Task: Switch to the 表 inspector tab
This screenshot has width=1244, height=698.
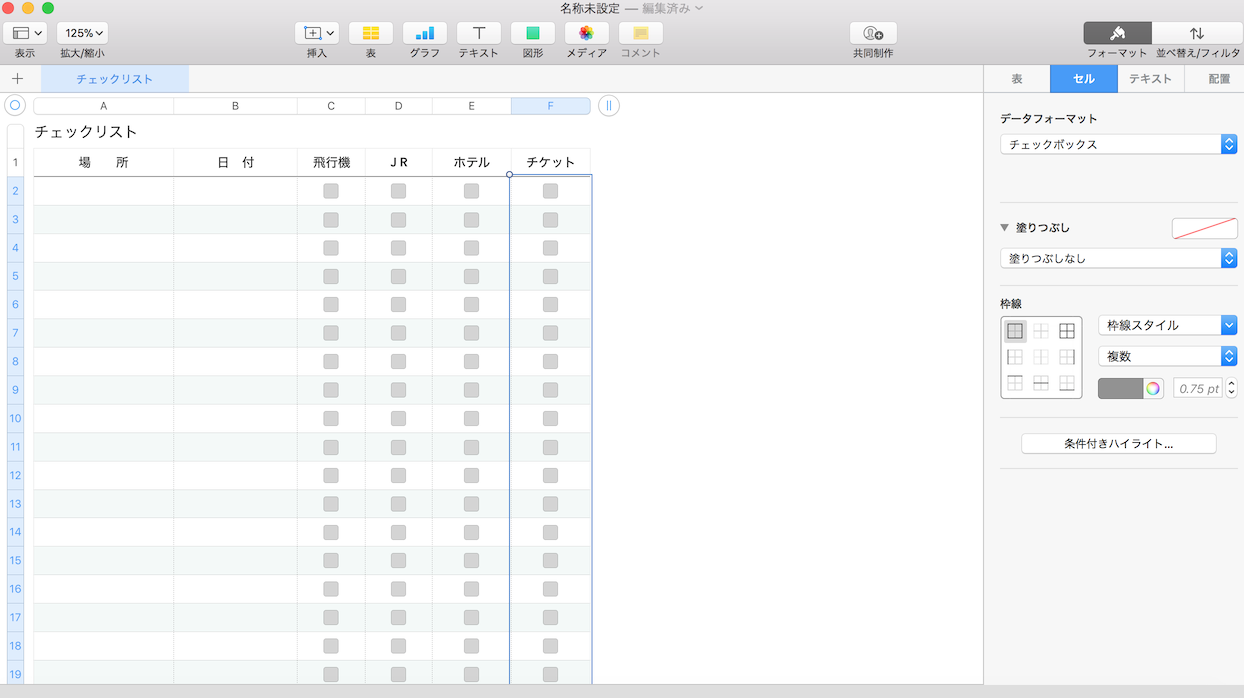Action: 1017,79
